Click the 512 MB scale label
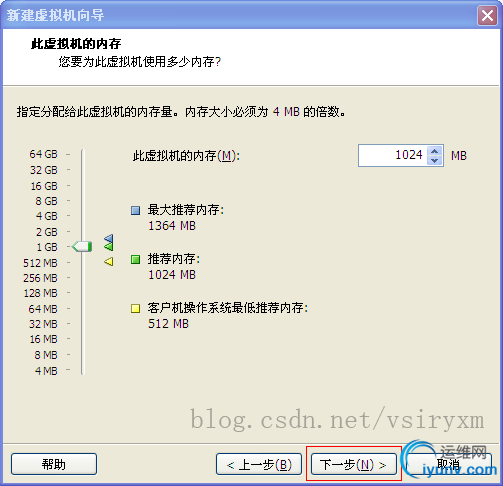The width and height of the screenshot is (503, 486). coord(40,263)
